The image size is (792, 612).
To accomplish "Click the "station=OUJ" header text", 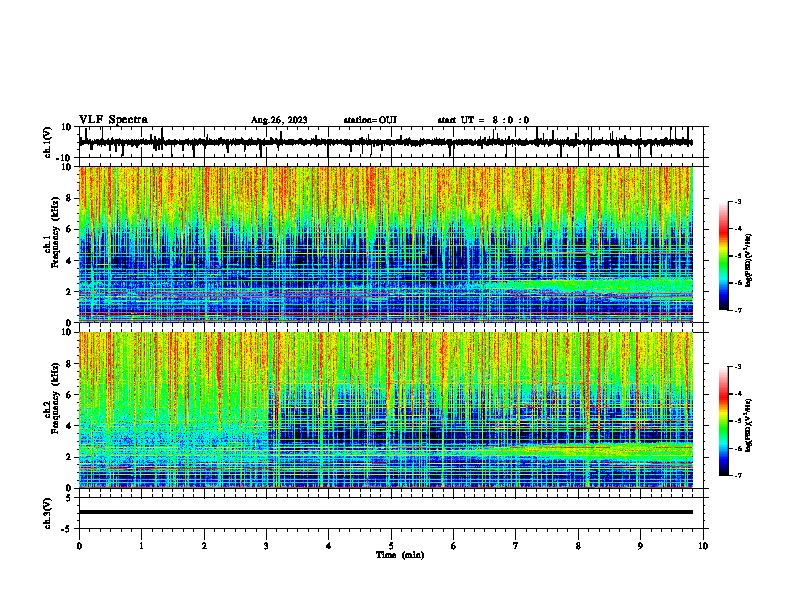I will point(370,120).
